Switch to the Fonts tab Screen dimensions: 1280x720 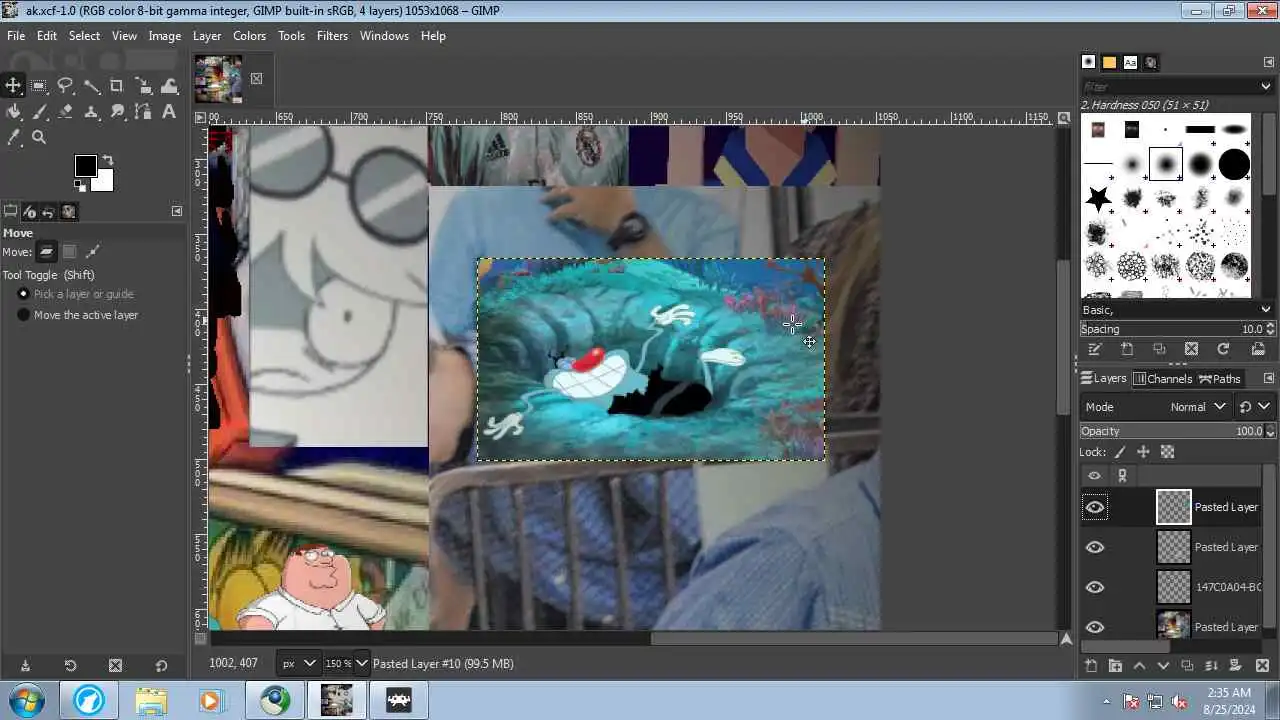pyautogui.click(x=1130, y=62)
